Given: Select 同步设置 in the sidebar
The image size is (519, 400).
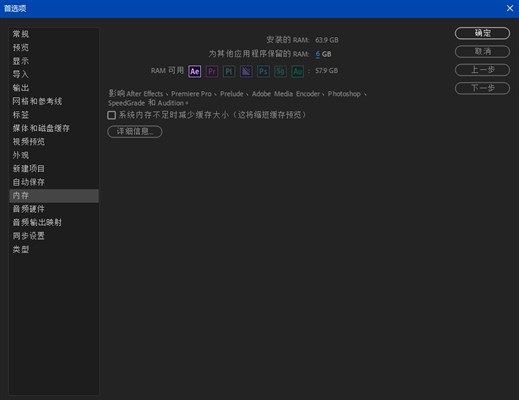Looking at the screenshot, I should (x=54, y=236).
